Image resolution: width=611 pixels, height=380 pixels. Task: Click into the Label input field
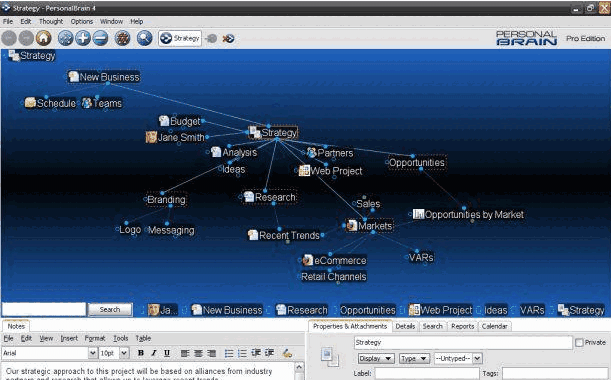coord(427,373)
